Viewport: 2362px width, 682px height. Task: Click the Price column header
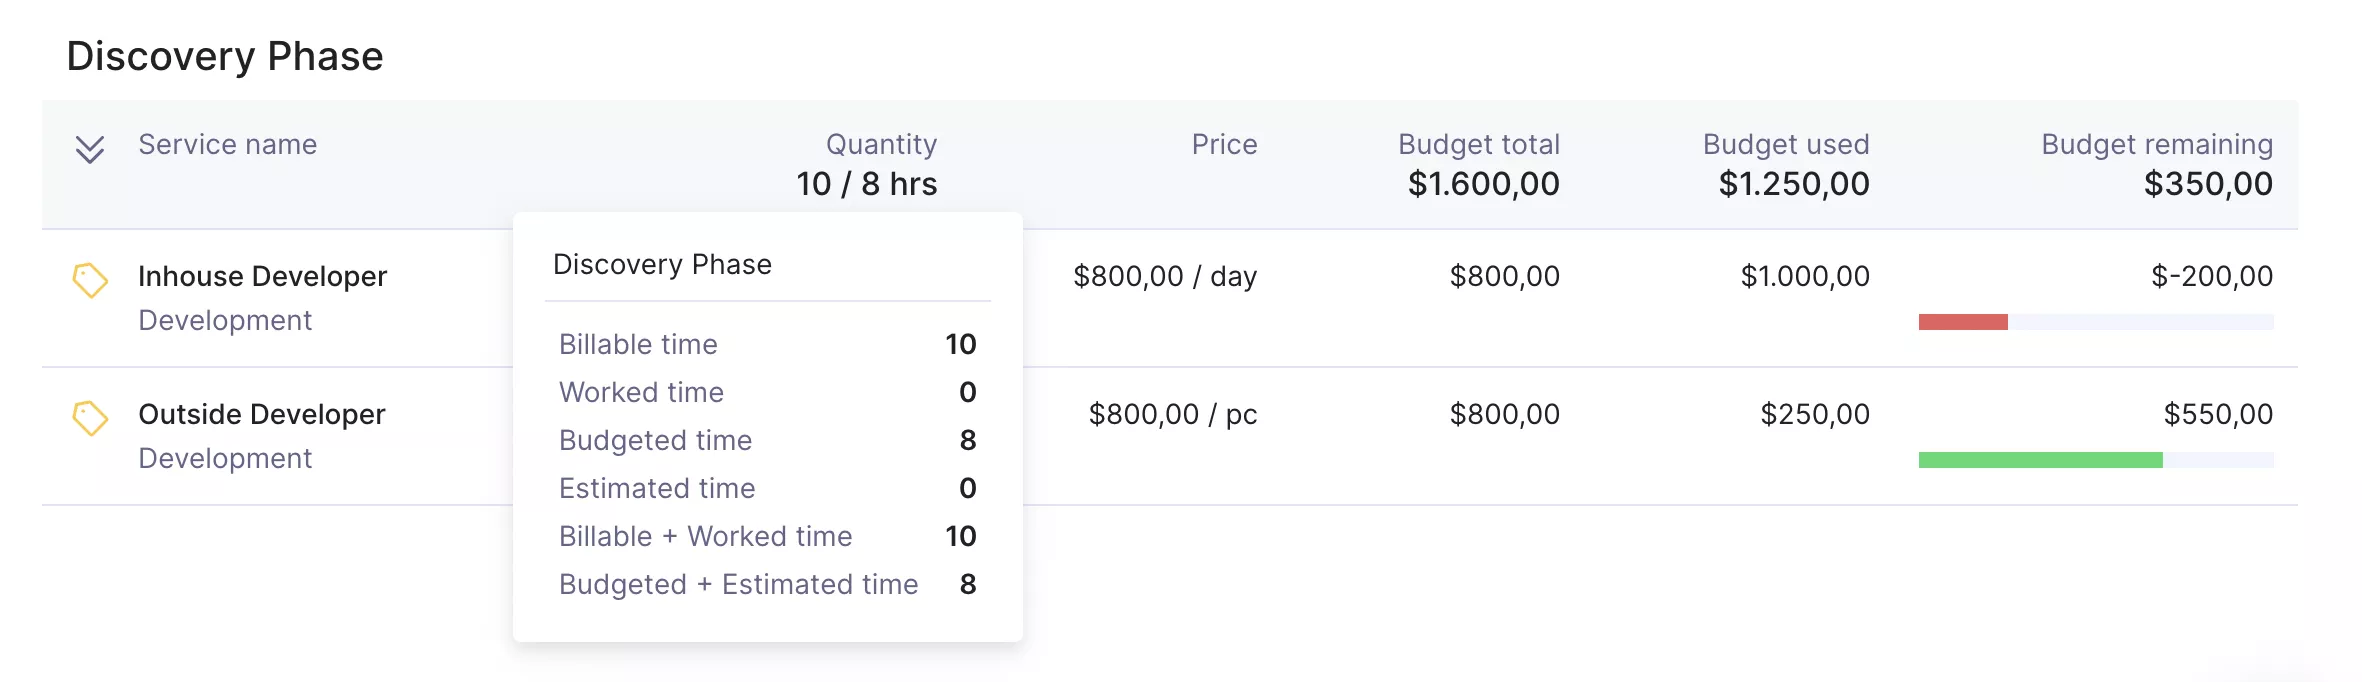(x=1224, y=144)
